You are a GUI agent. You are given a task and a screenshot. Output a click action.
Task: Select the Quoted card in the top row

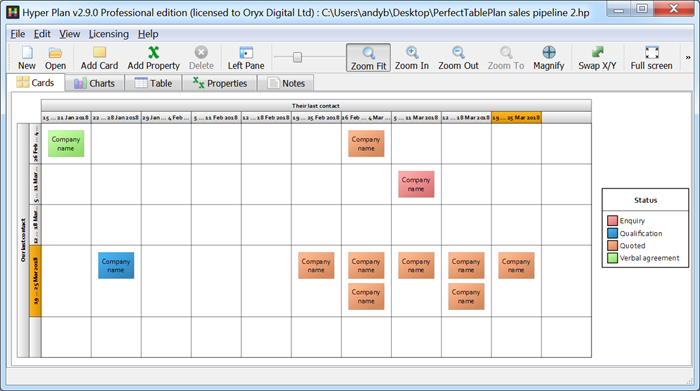tap(366, 144)
